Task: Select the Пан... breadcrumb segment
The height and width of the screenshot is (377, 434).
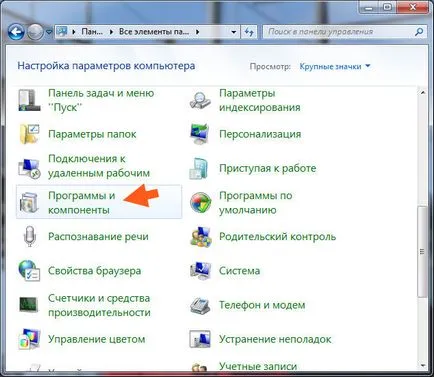Action: pos(92,32)
